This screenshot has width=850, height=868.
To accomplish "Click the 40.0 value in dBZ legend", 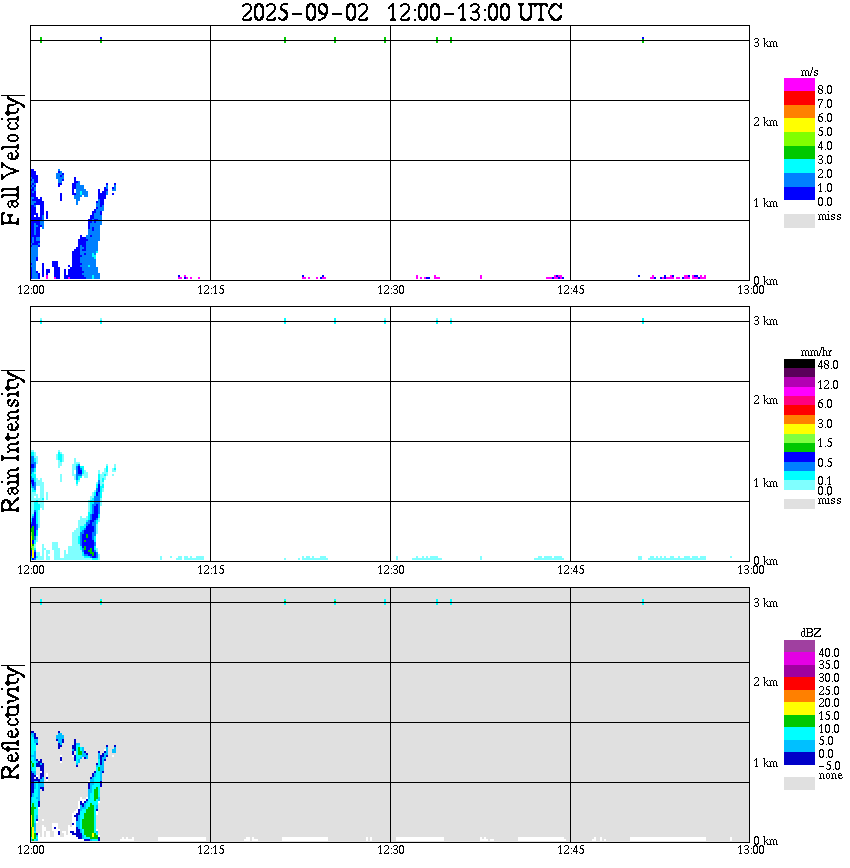I will (x=829, y=653).
